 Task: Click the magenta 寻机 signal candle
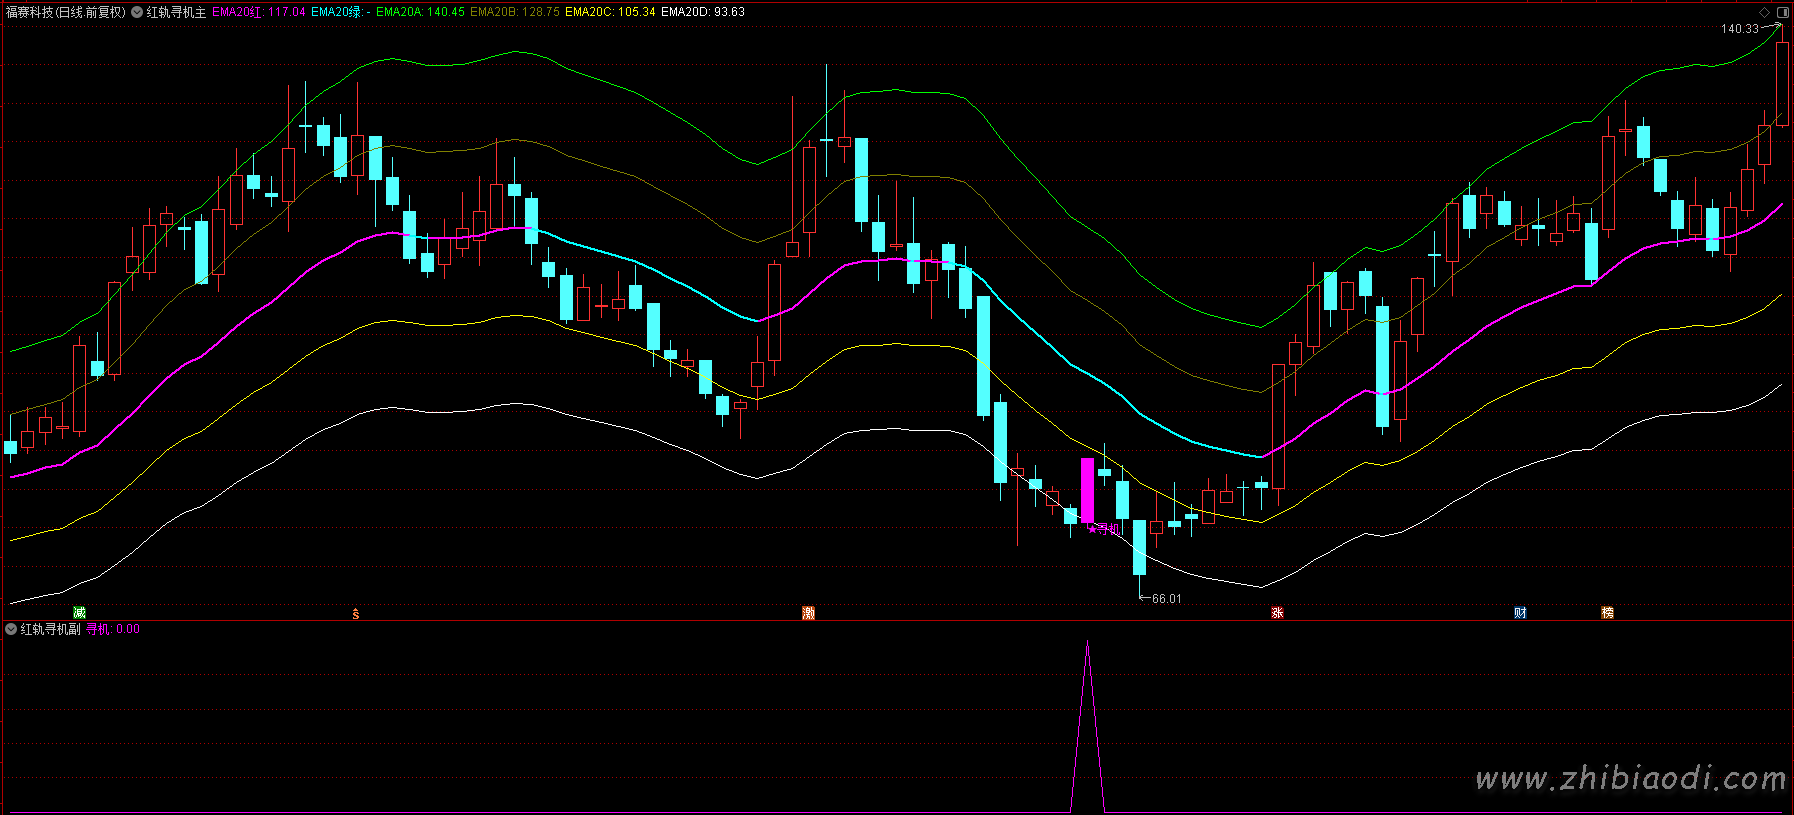coord(1087,490)
